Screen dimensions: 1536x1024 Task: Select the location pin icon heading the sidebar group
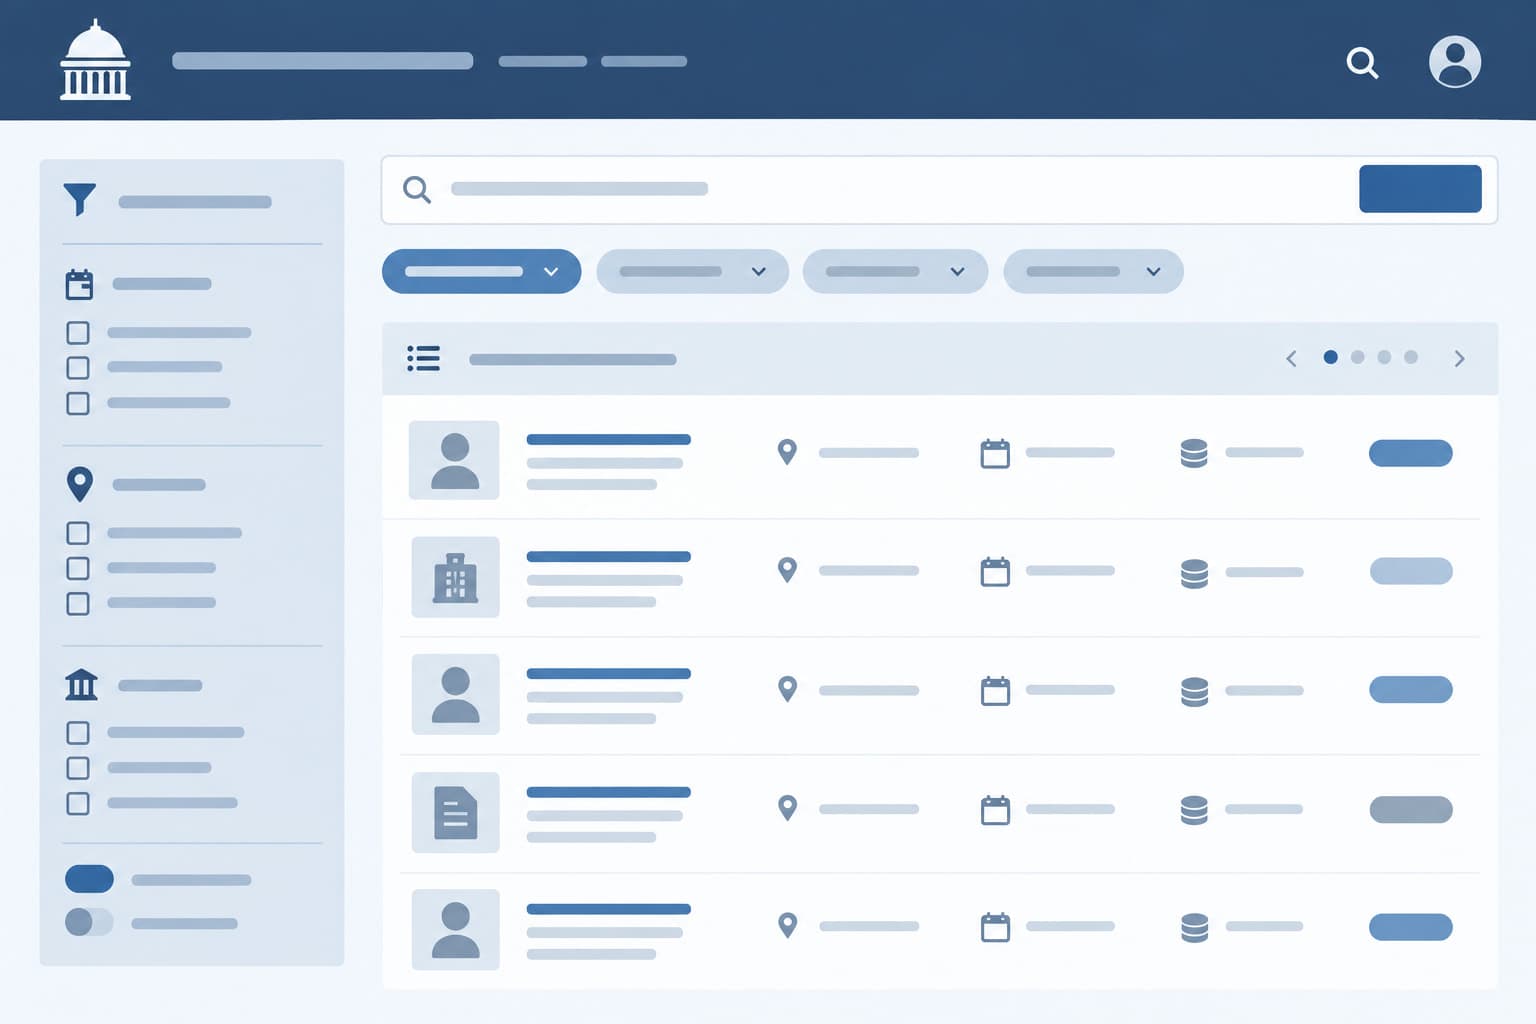(x=80, y=484)
